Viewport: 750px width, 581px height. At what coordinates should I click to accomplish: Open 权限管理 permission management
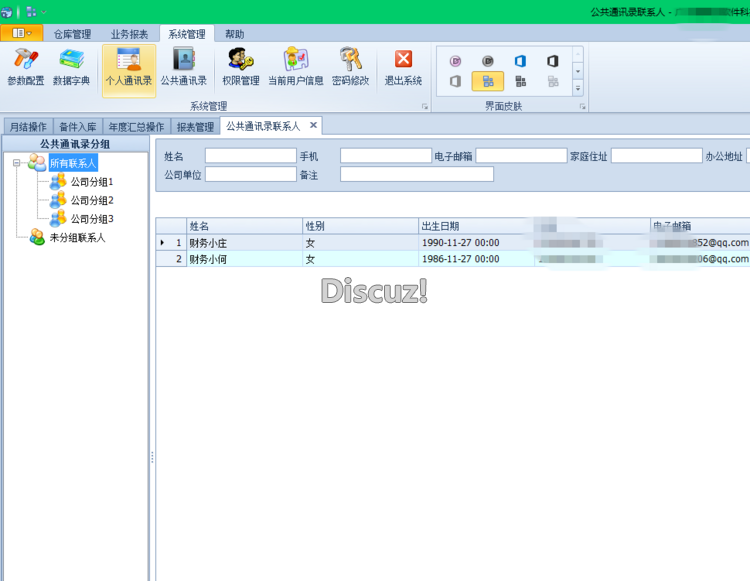[x=241, y=67]
